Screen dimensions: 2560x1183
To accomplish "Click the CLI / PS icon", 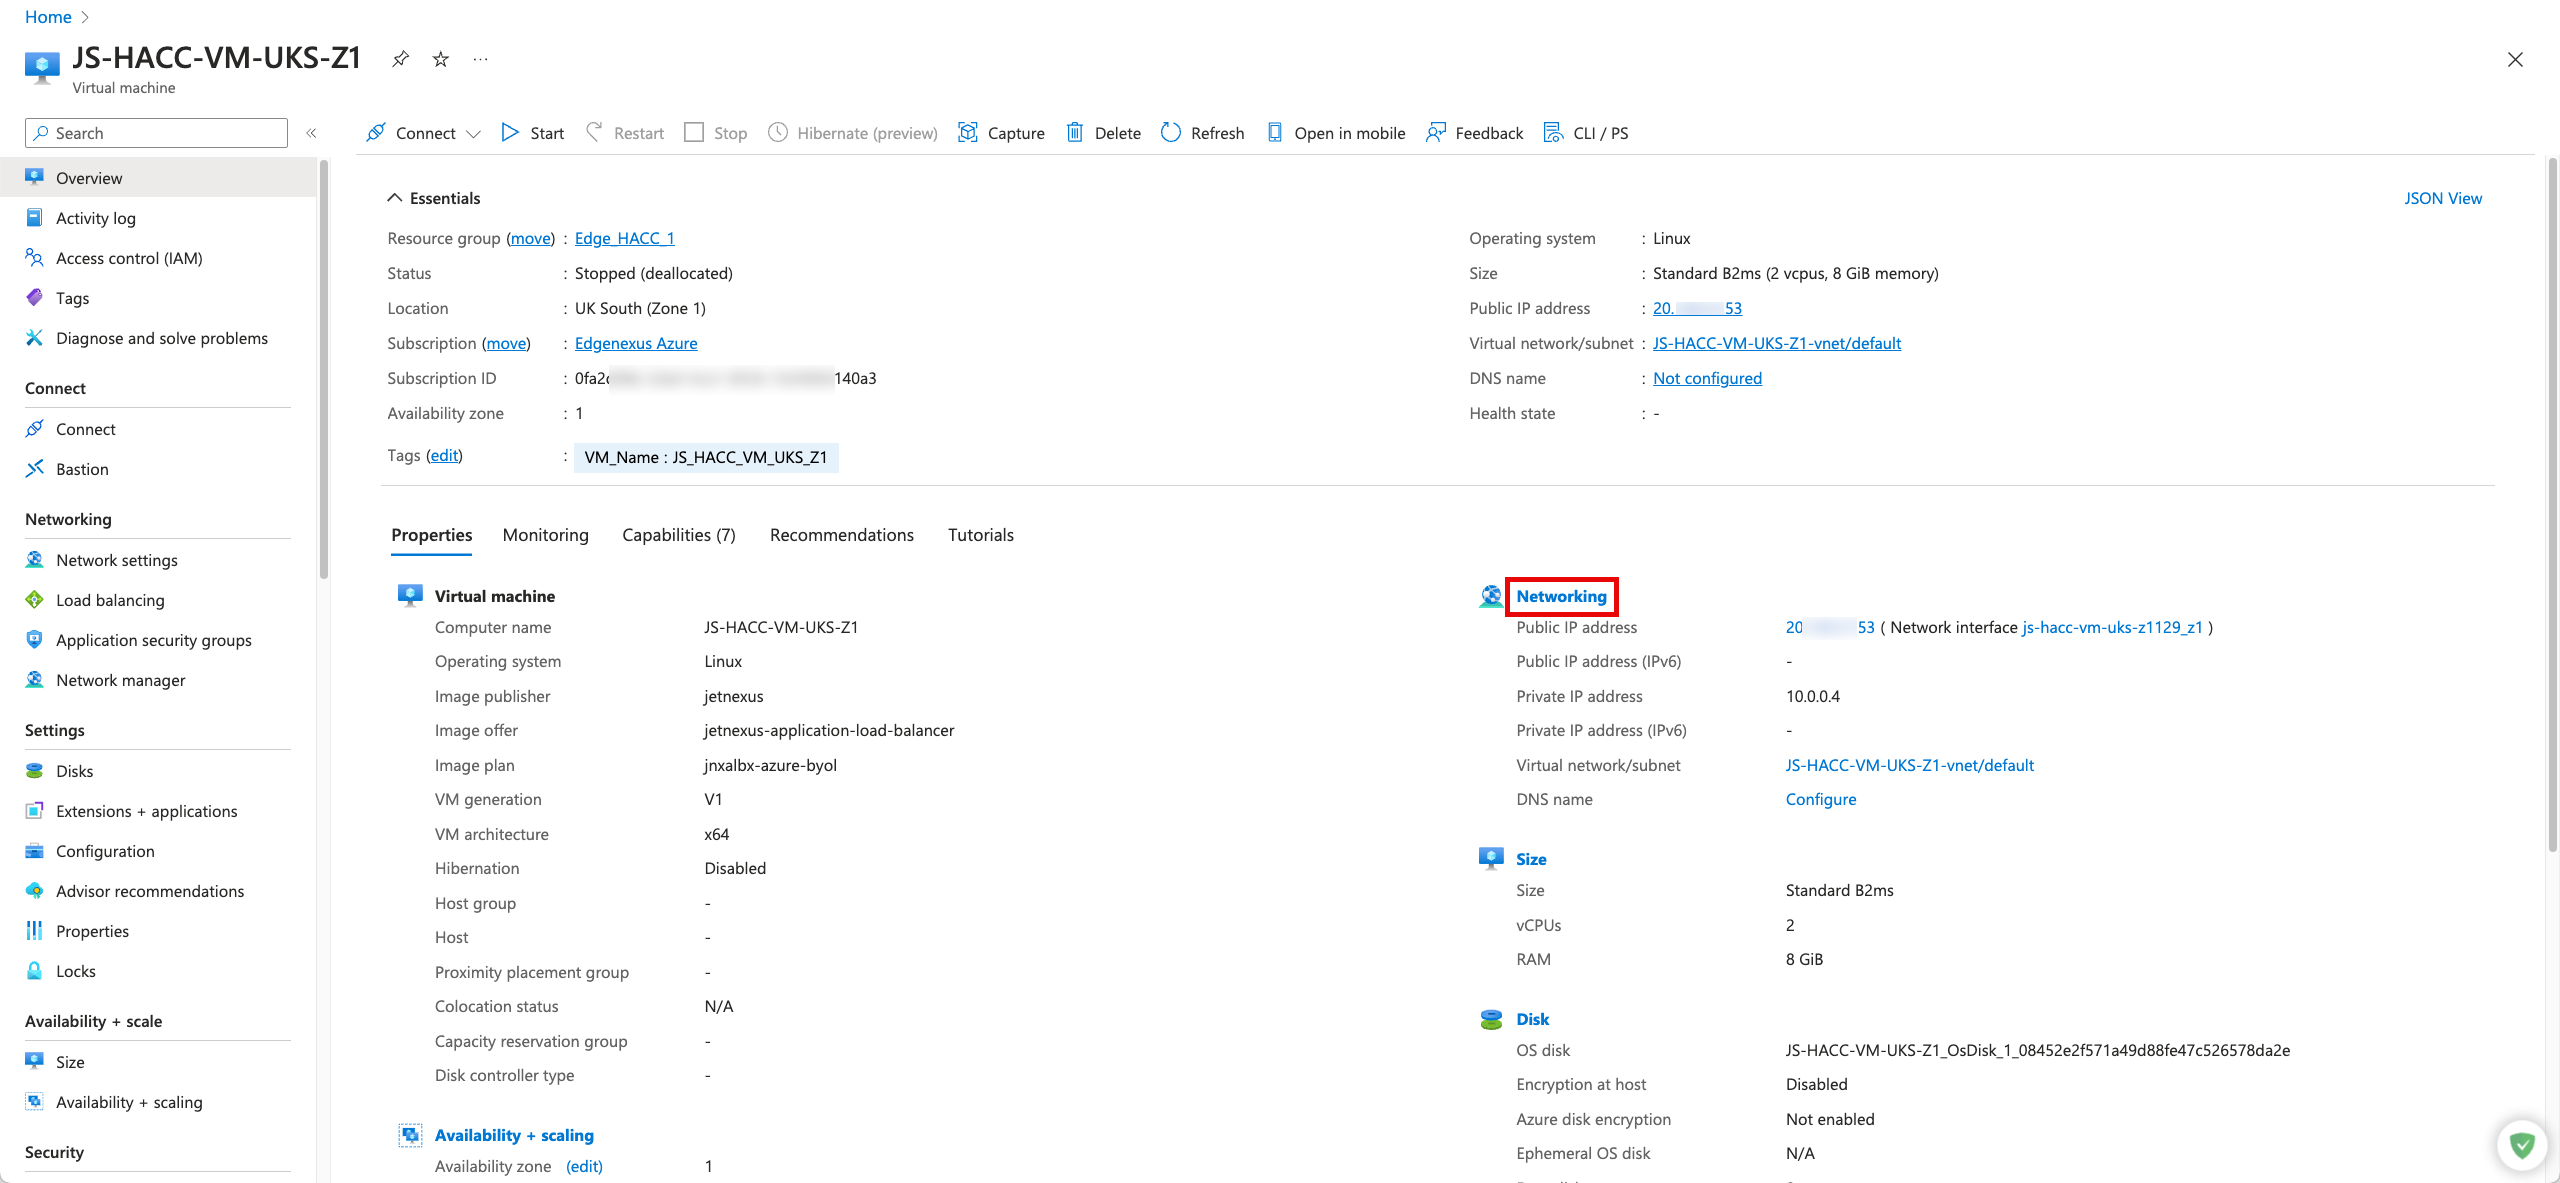I will pos(1553,132).
